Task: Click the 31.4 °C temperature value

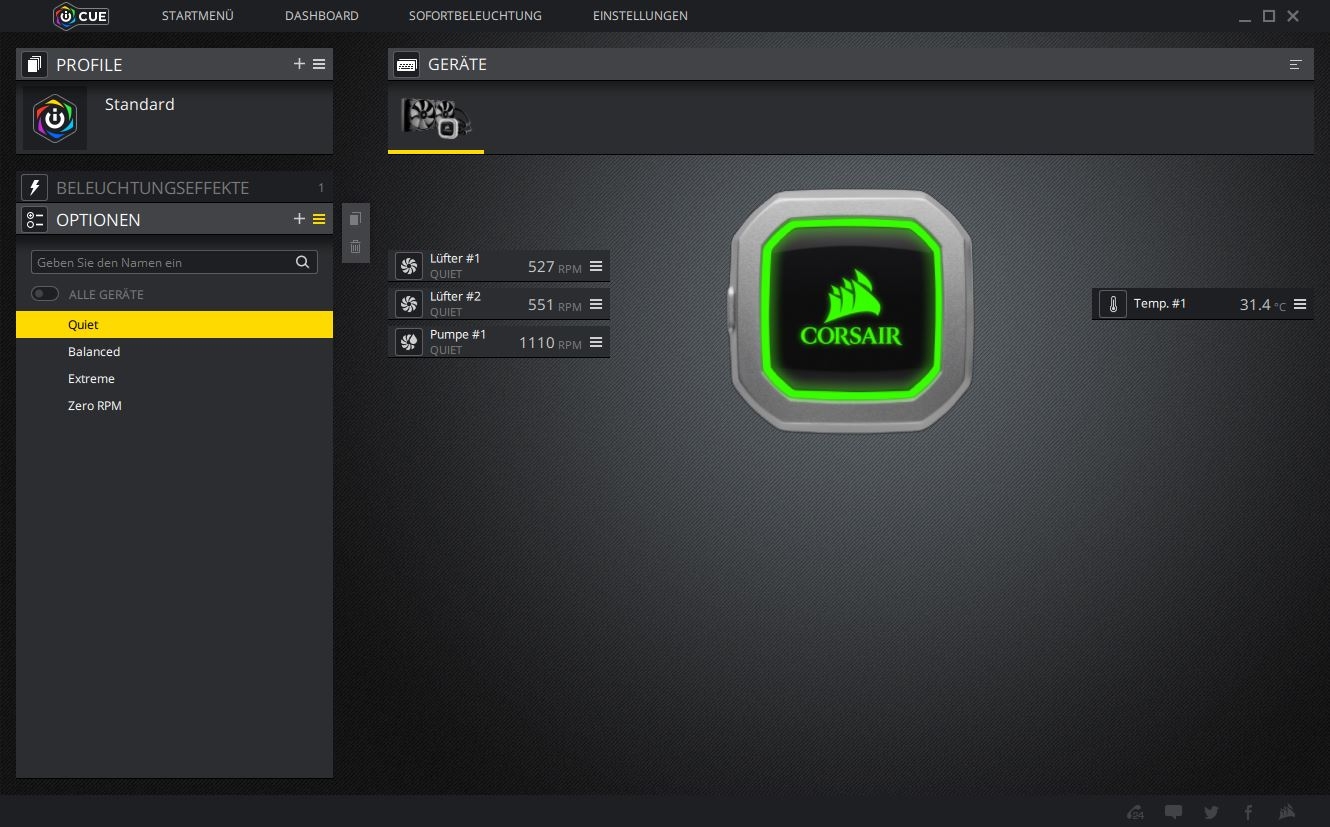Action: 1262,305
